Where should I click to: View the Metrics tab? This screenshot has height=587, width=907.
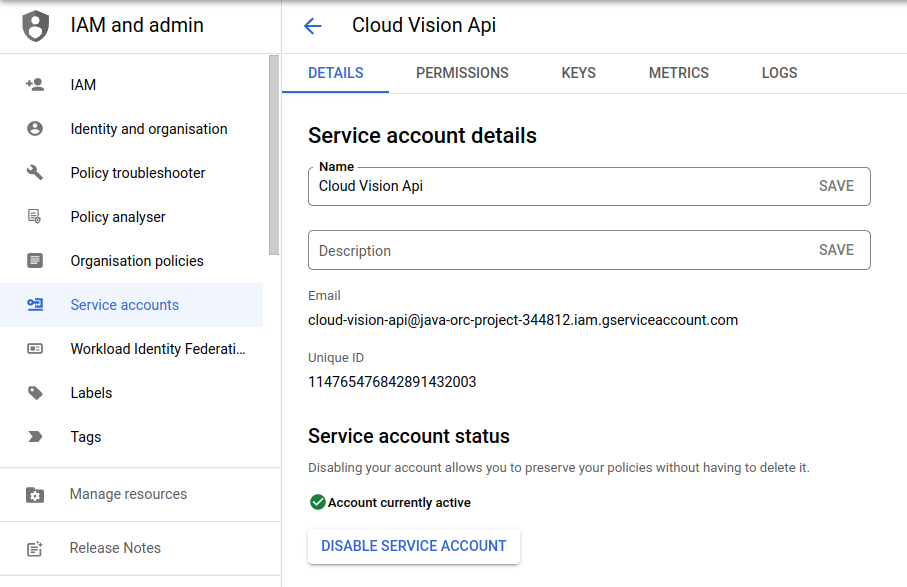(x=678, y=73)
